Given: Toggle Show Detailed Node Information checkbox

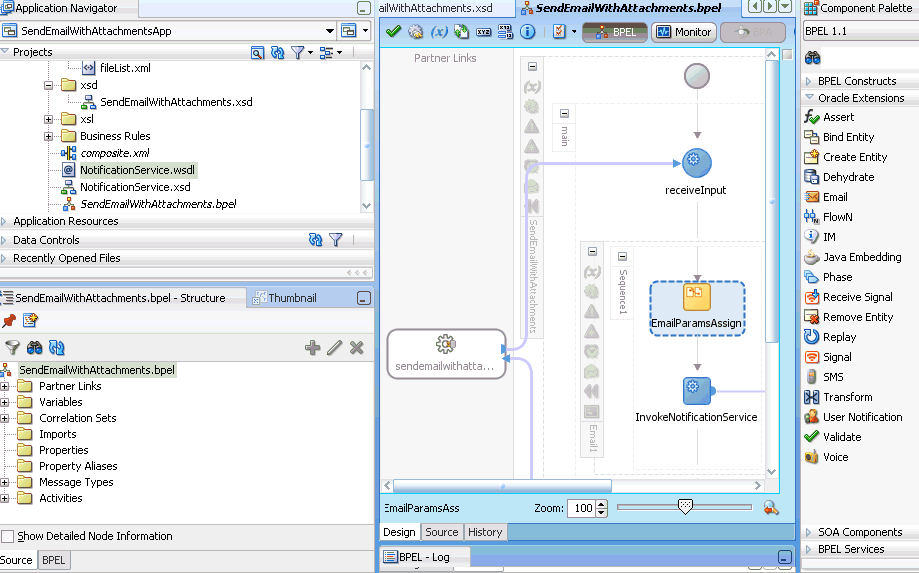Looking at the screenshot, I should pyautogui.click(x=8, y=536).
